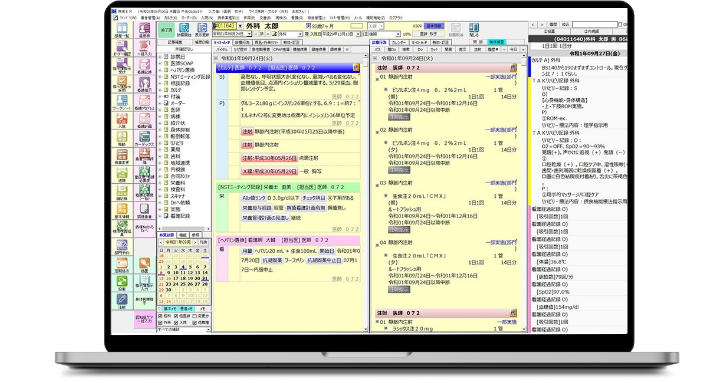Select NSTミーティング記録 in the tree
Viewport: 728px width, 383px height.
click(190, 77)
